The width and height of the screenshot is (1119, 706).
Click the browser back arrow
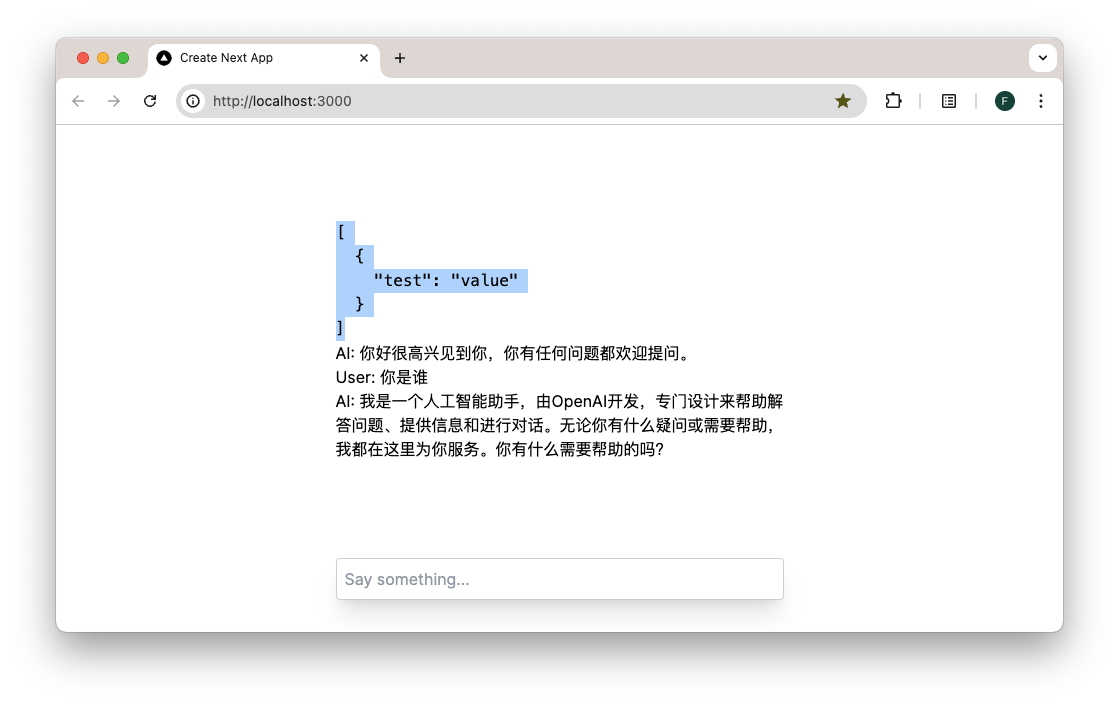click(78, 101)
